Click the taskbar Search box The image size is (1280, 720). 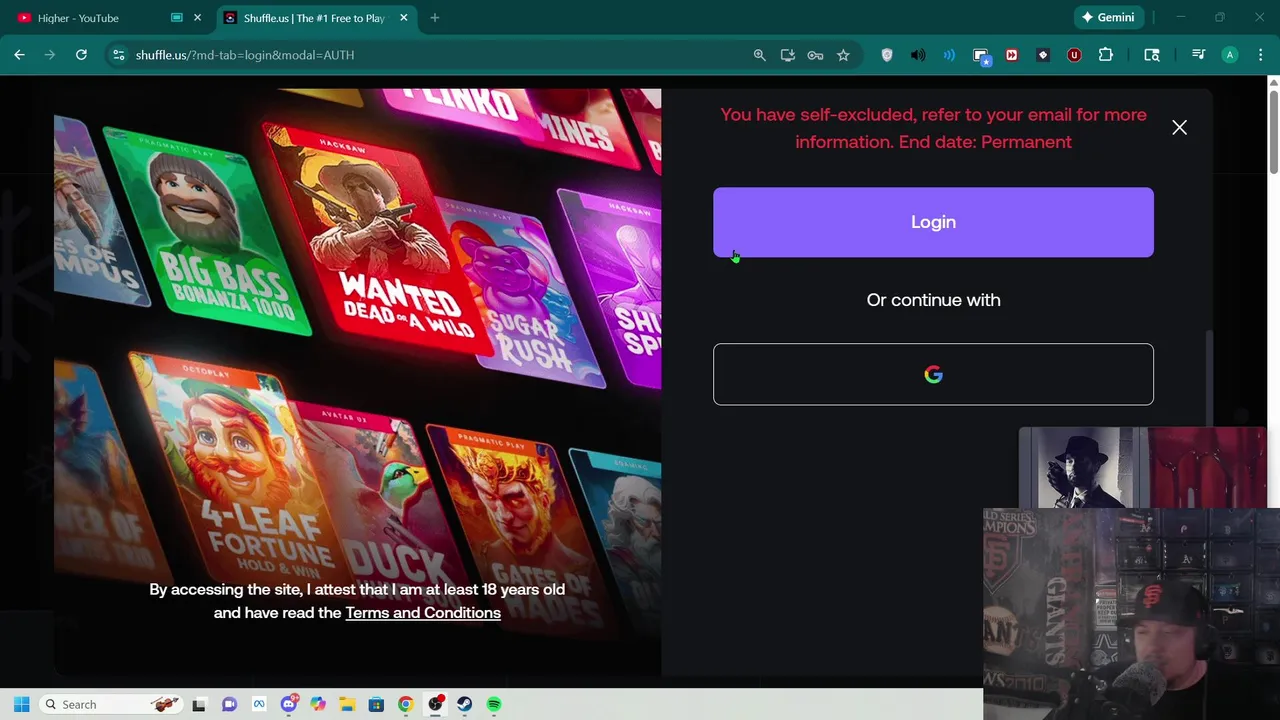pyautogui.click(x=112, y=704)
